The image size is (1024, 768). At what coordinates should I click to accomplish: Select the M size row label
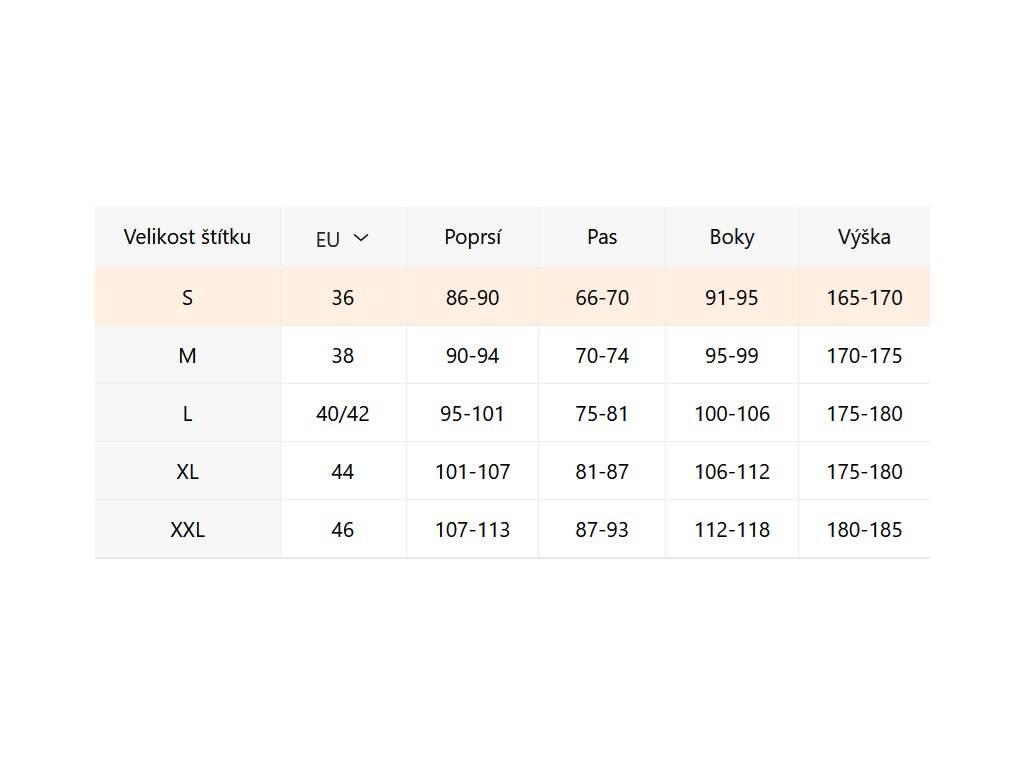187,355
